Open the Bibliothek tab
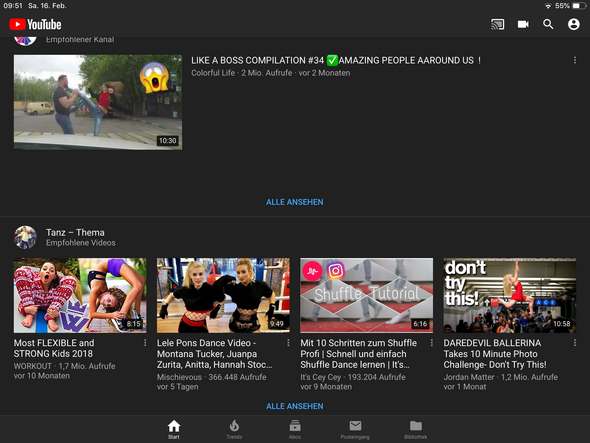Image resolution: width=590 pixels, height=443 pixels. pyautogui.click(x=416, y=429)
